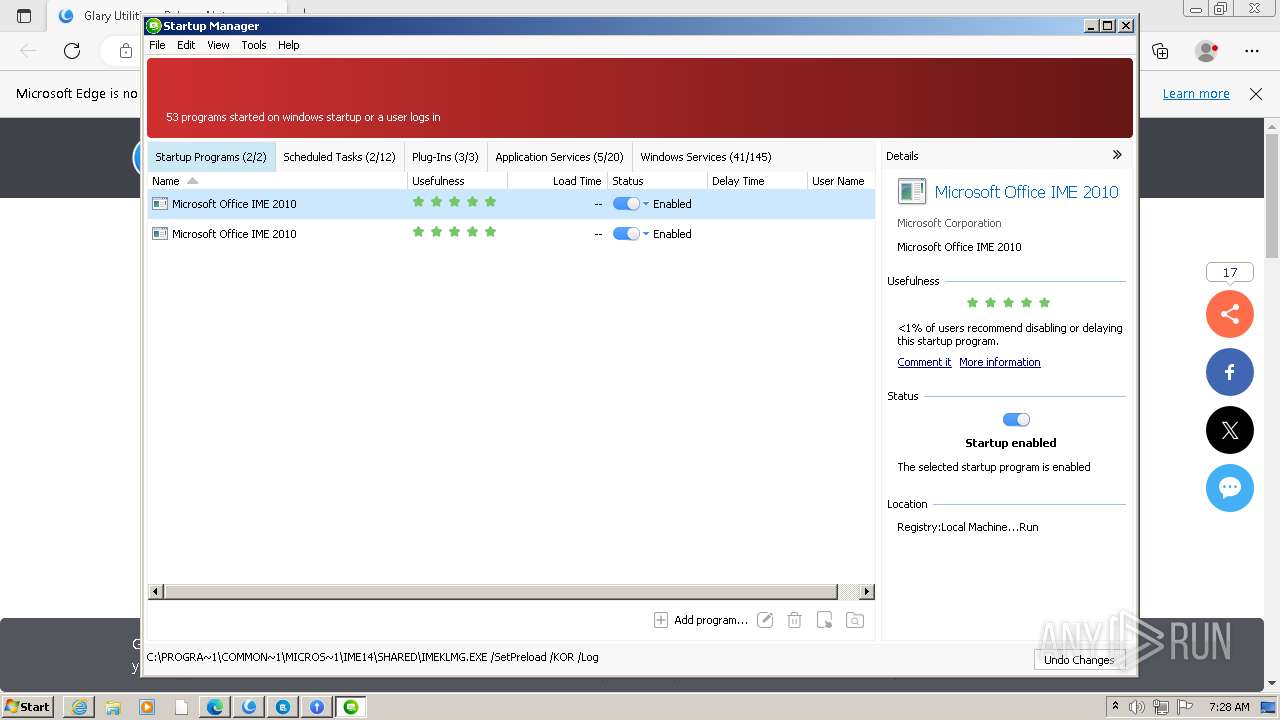The width and height of the screenshot is (1280, 720).
Task: Dismiss the Edge notification bar with X
Action: pos(1256,94)
